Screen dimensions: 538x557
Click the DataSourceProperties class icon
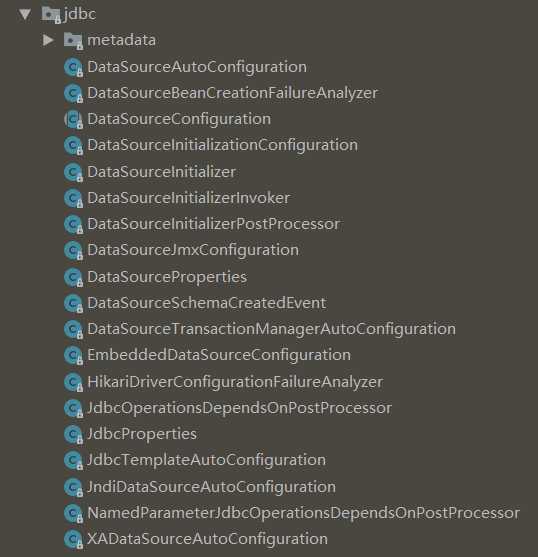click(x=74, y=277)
